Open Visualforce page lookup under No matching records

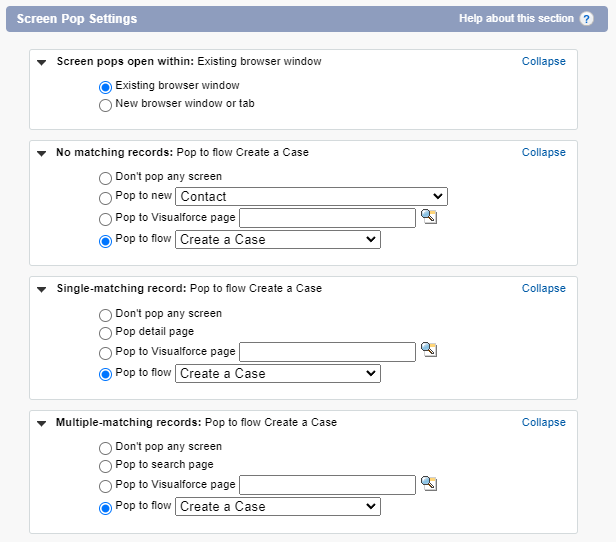[x=429, y=216]
